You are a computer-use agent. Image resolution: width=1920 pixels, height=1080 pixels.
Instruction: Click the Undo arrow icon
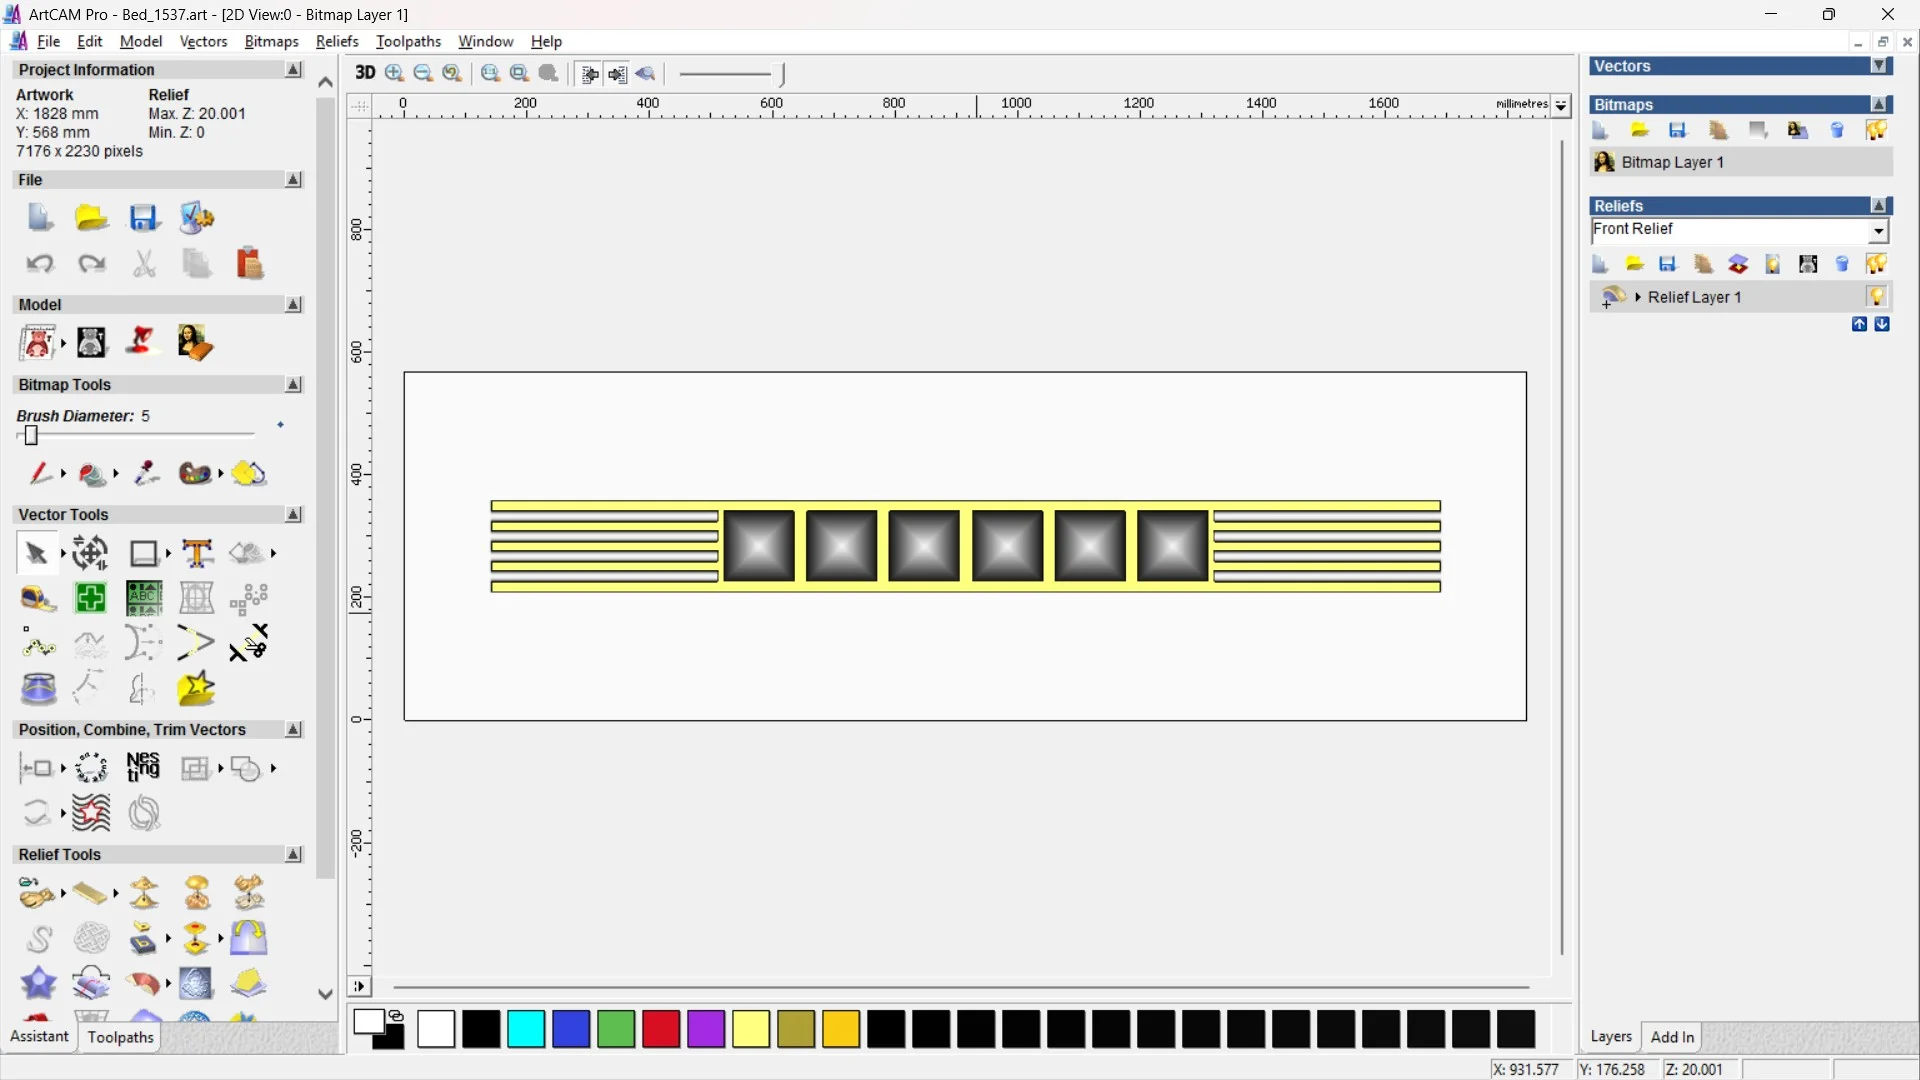[39, 264]
